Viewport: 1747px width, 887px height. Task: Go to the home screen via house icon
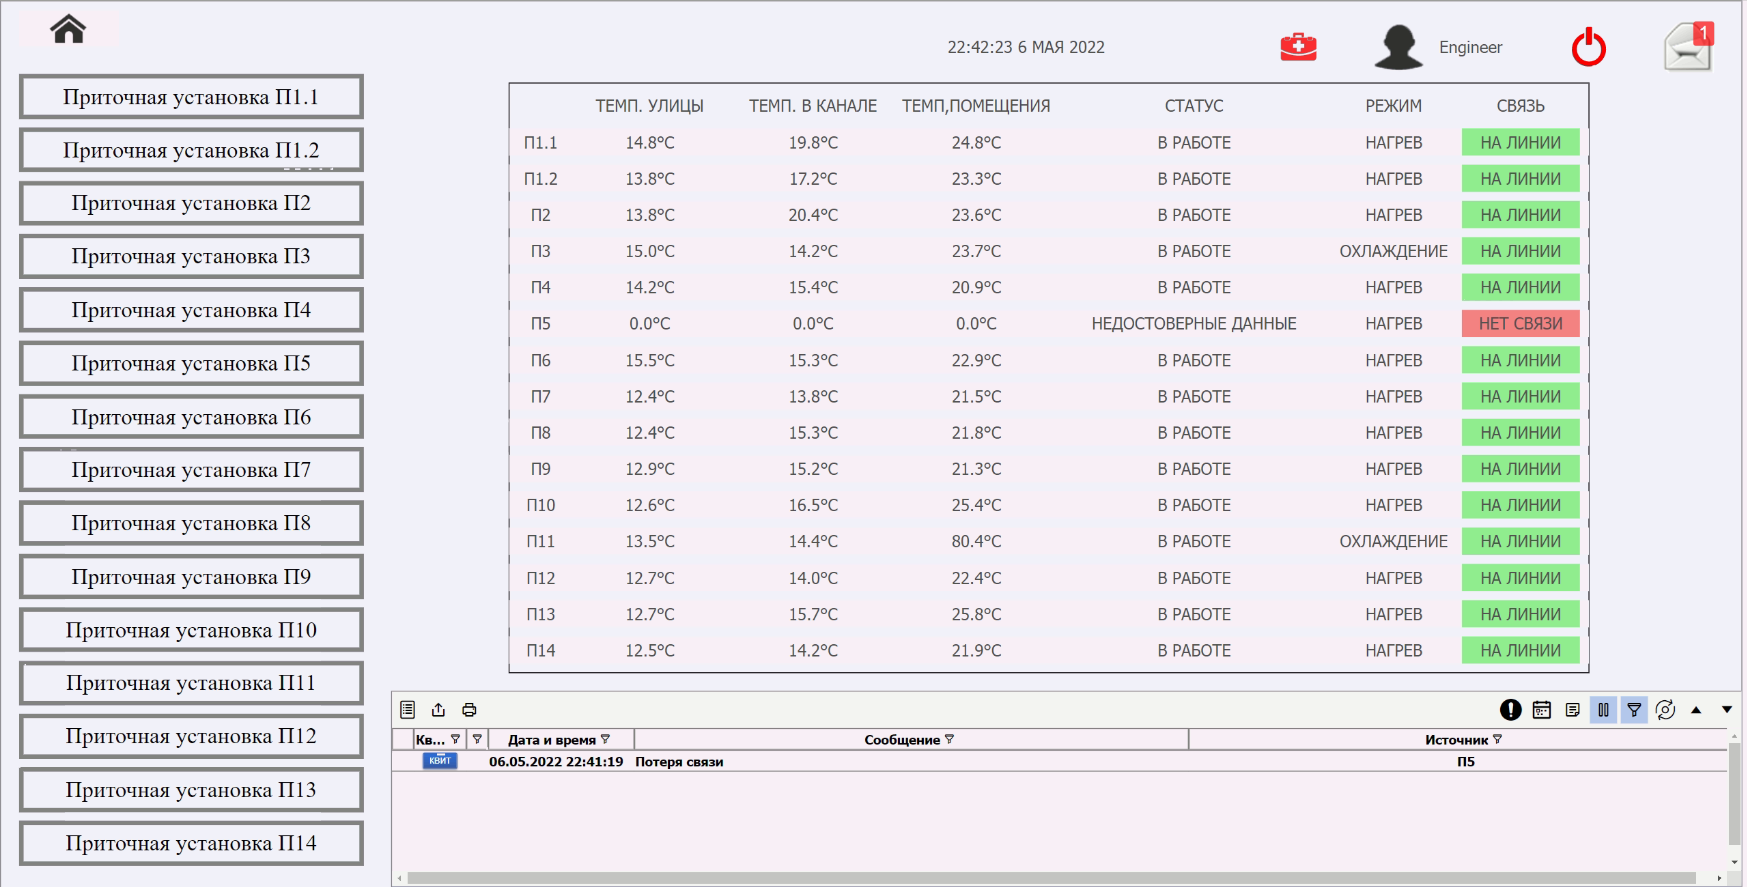(68, 29)
